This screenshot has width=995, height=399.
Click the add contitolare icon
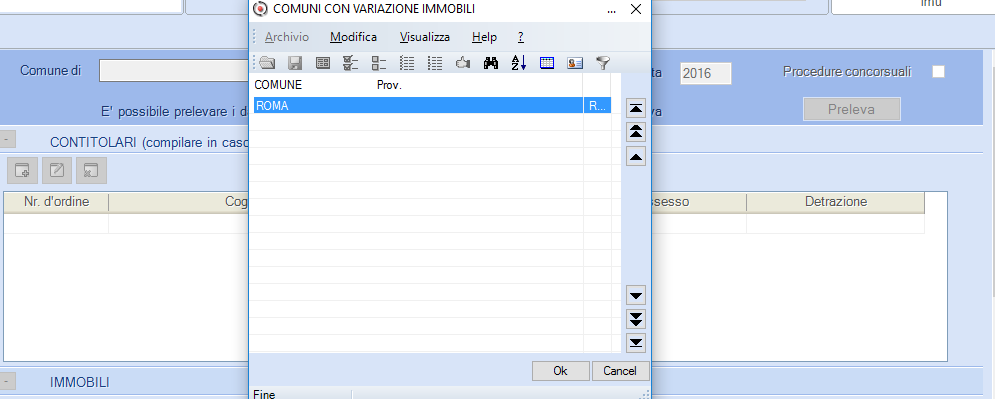pos(22,171)
